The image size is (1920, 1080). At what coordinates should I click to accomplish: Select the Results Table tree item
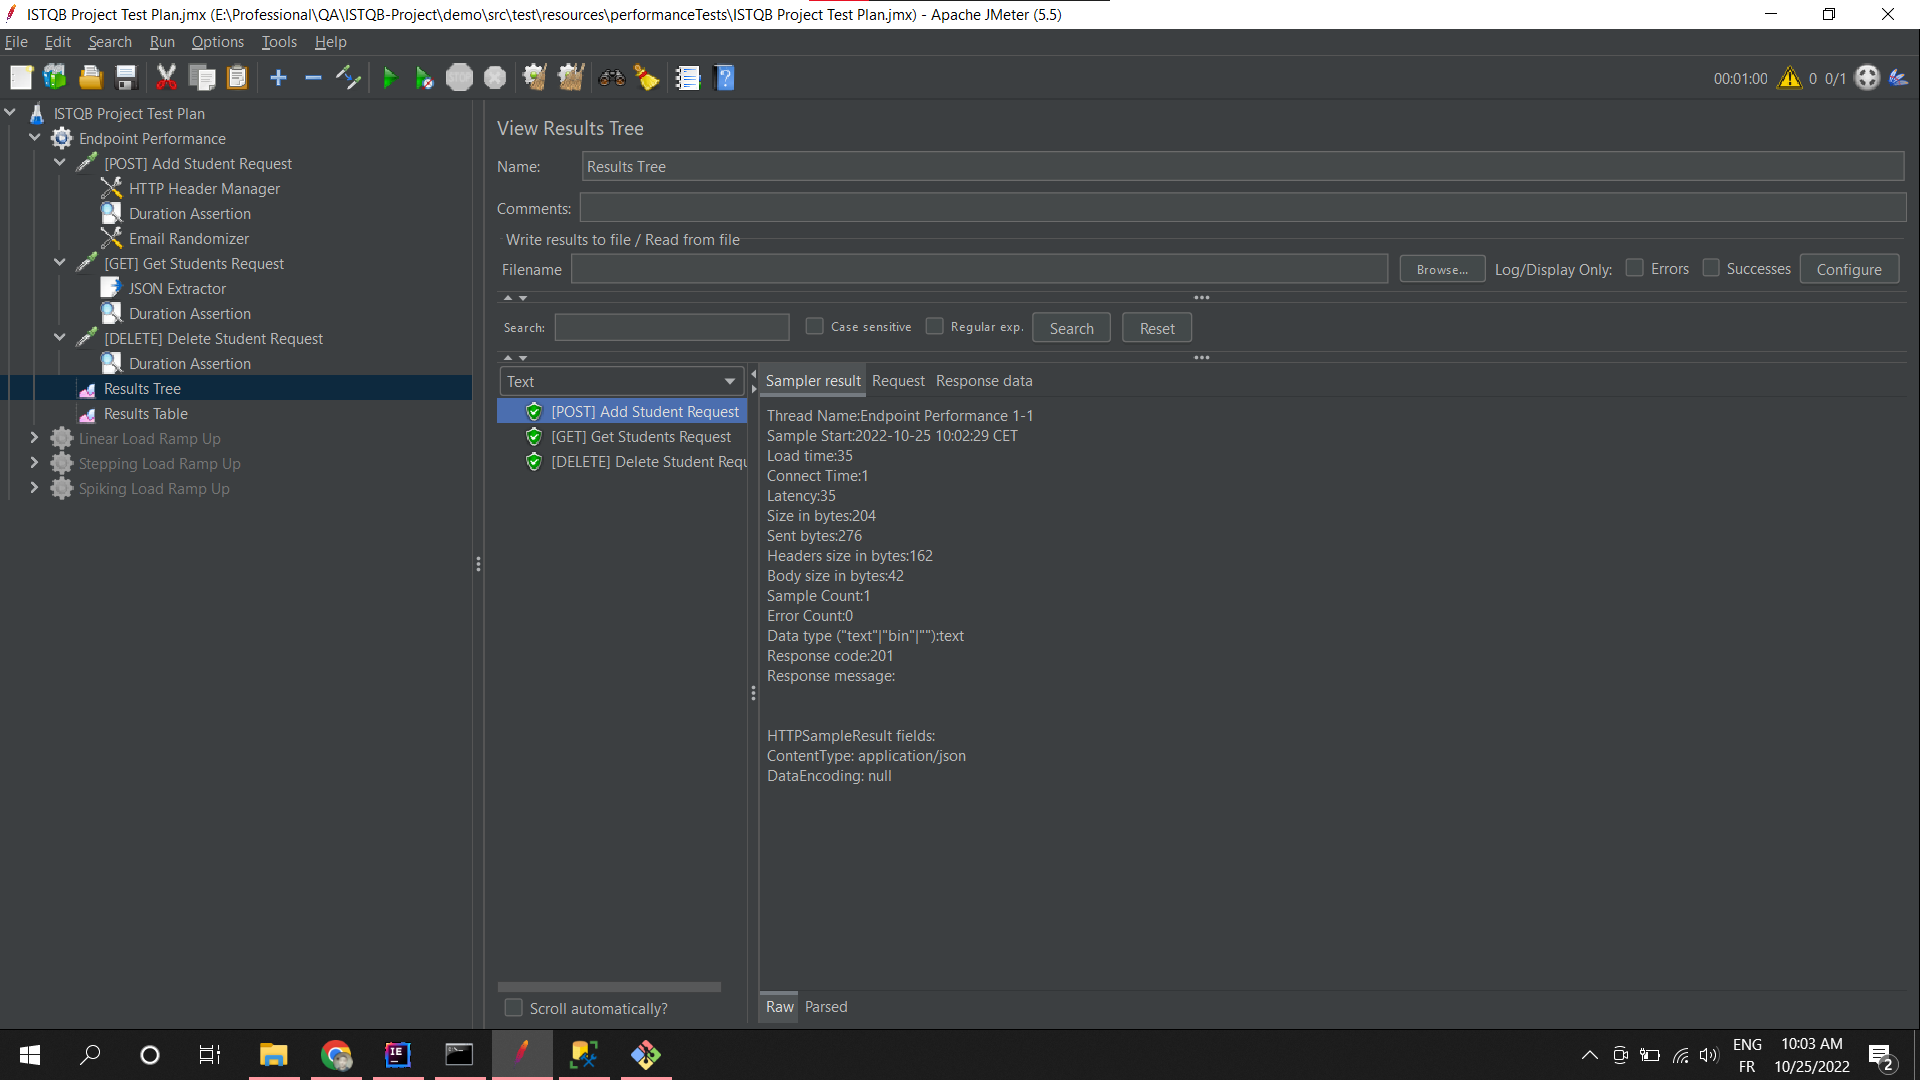[147, 413]
